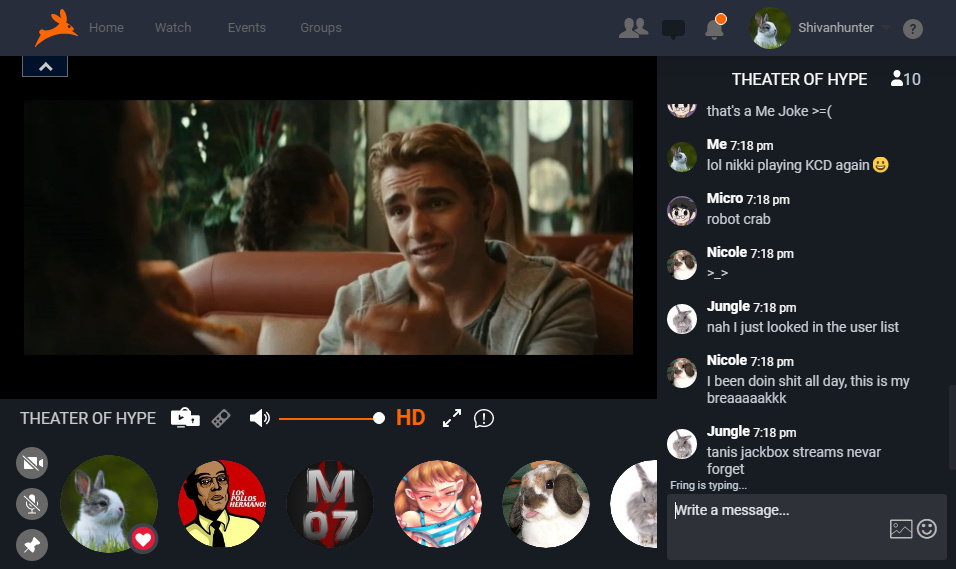This screenshot has width=956, height=569.
Task: Toggle the camera off button
Action: coord(32,463)
